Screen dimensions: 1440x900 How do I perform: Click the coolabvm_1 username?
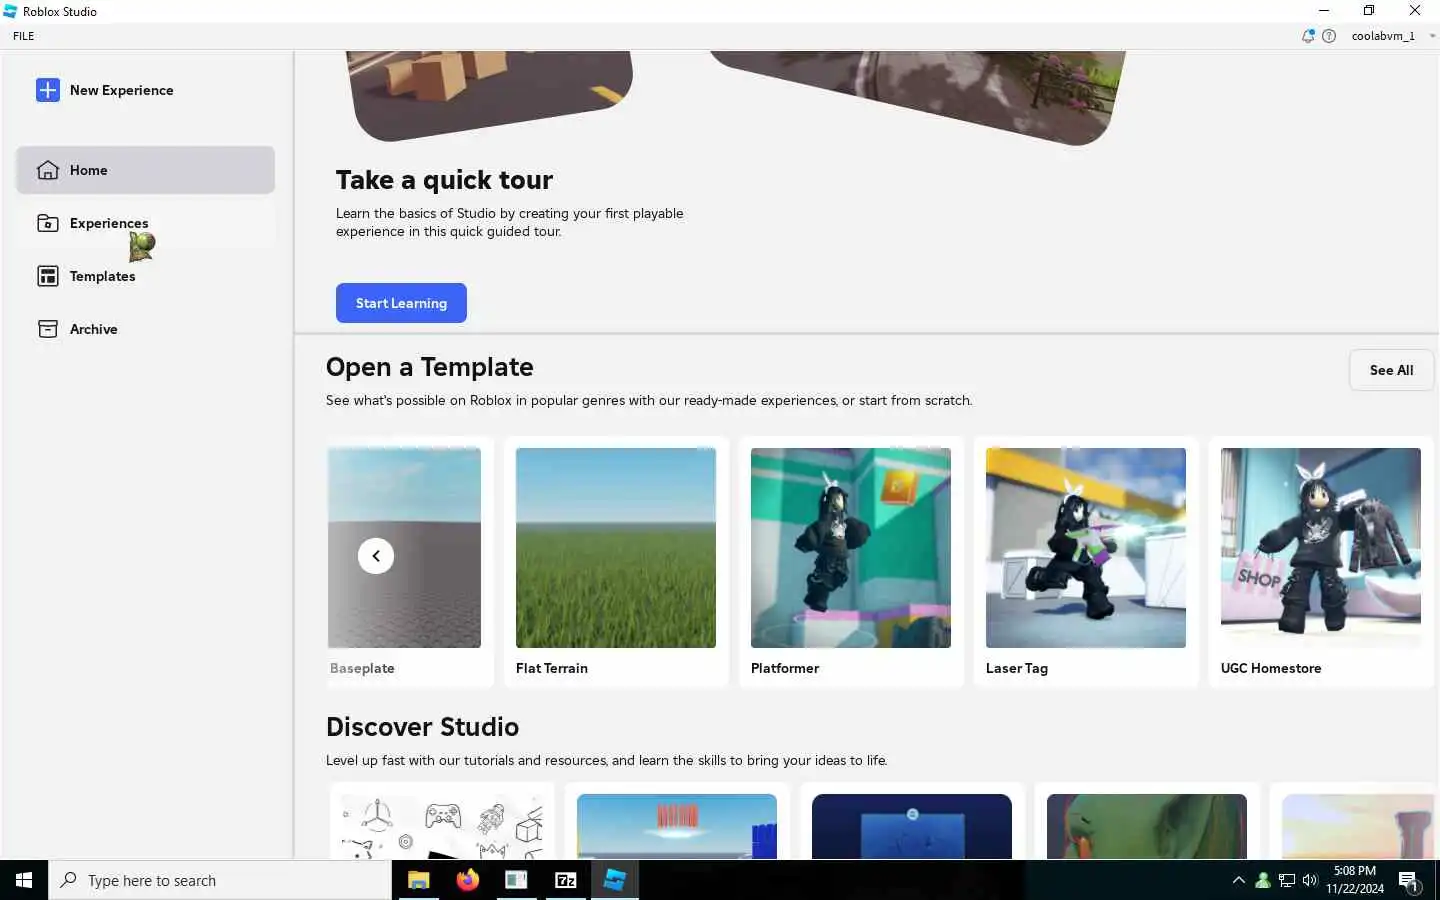(1383, 36)
